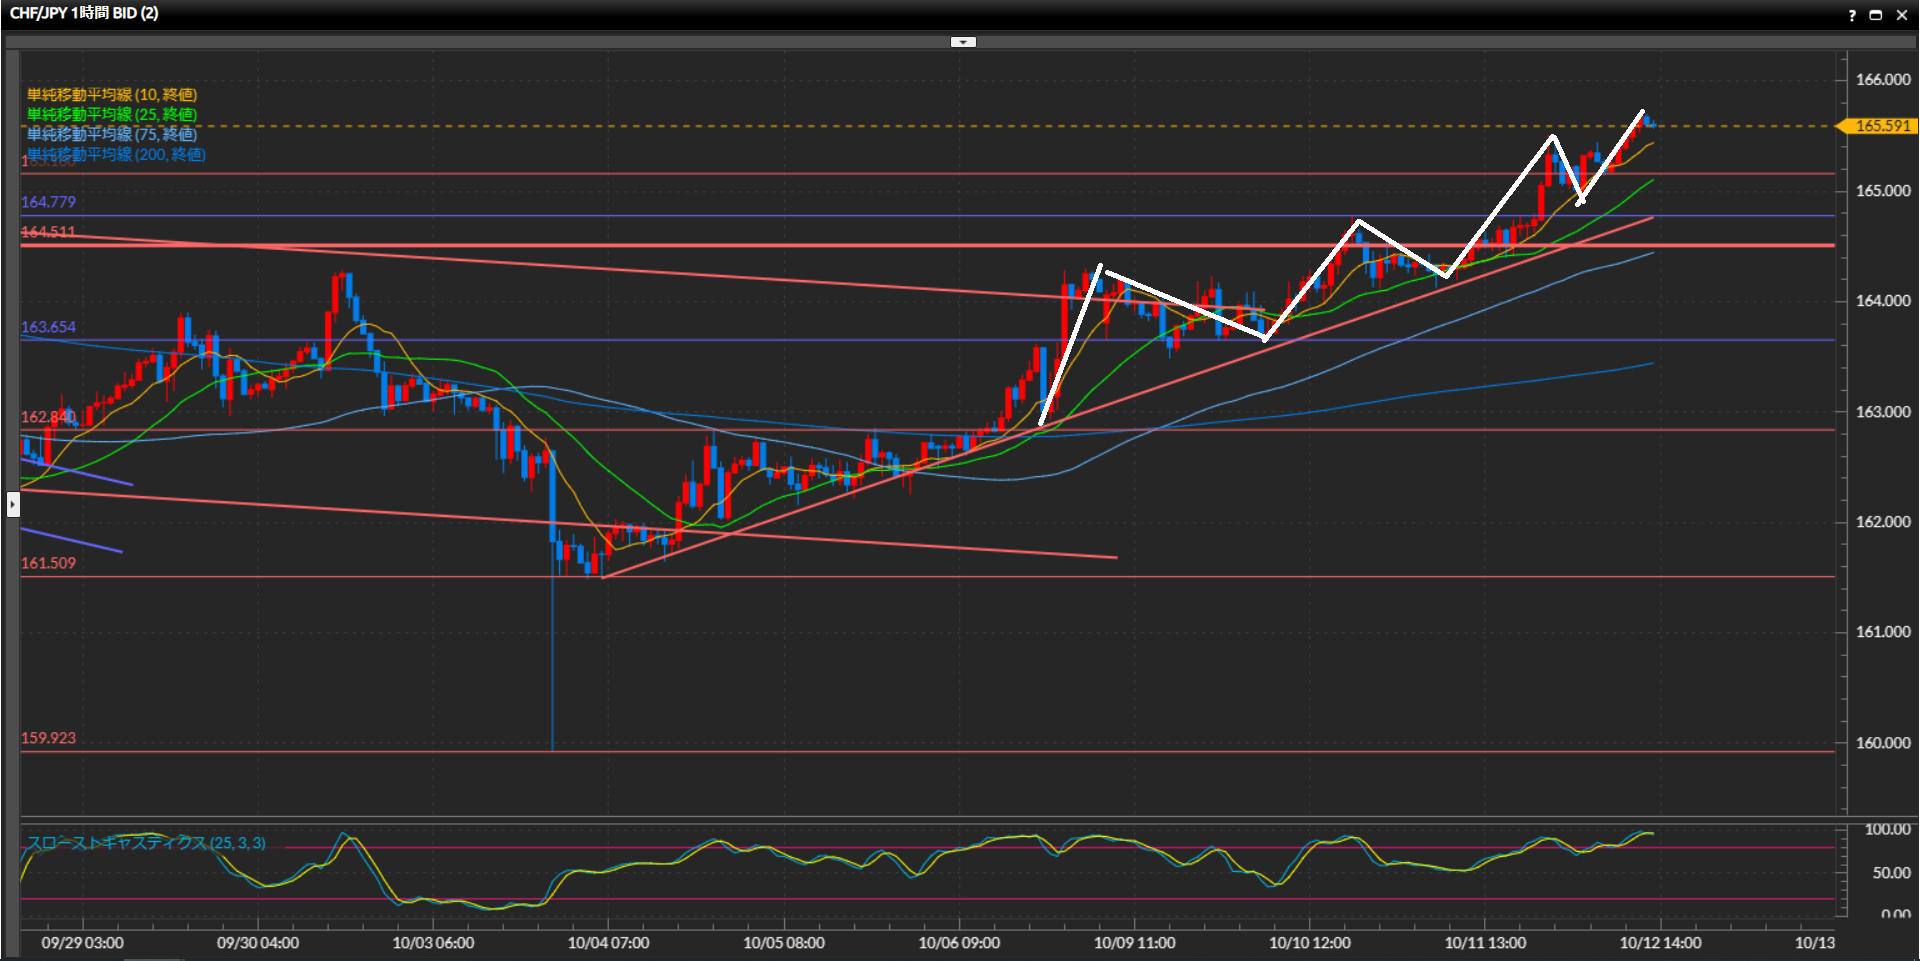Image resolution: width=1920 pixels, height=961 pixels.
Task: Expand the top toolbar dropdown arrow
Action: tap(963, 42)
